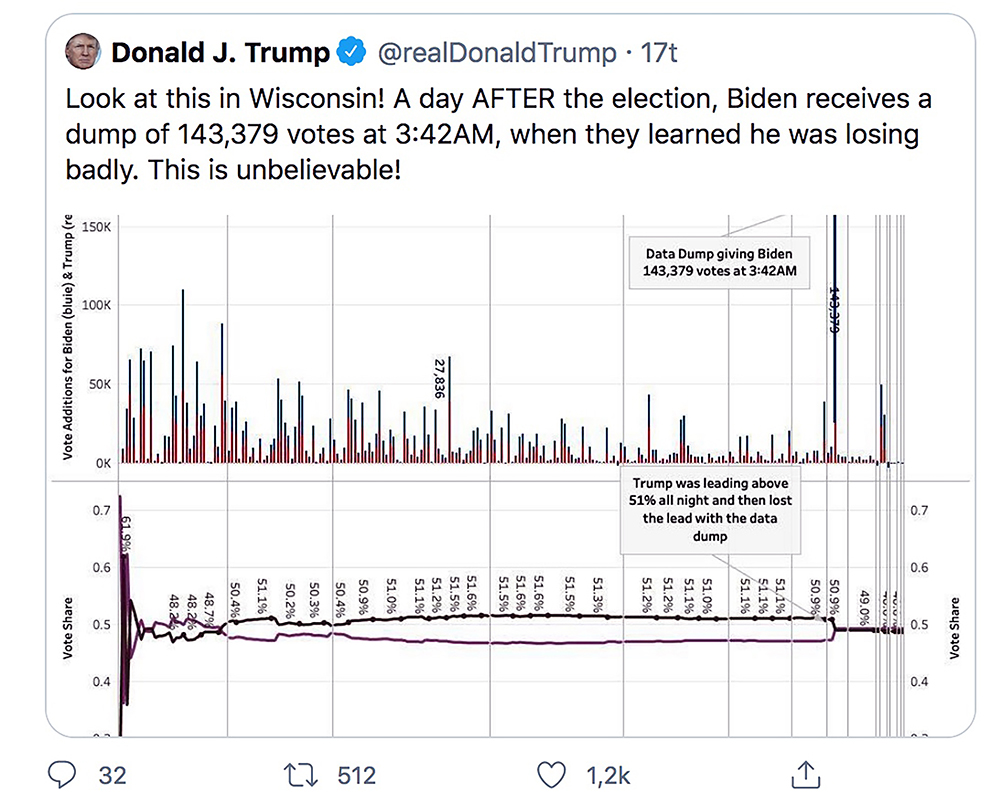Click the 32 replies count
The image size is (992, 805).
pos(111,775)
